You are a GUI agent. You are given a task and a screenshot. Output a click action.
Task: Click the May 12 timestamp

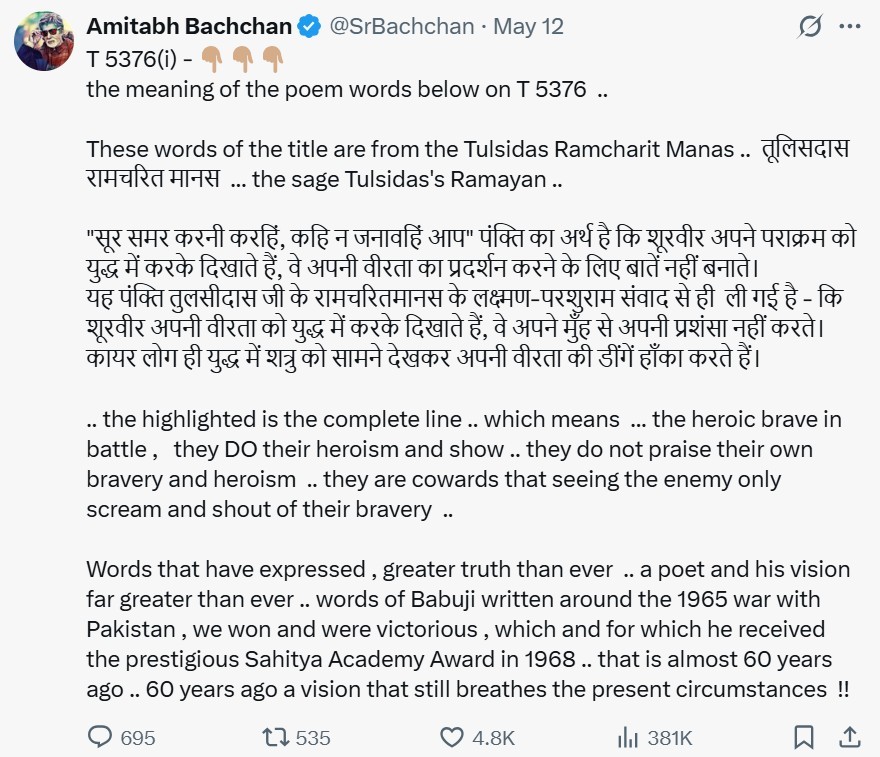(x=528, y=26)
